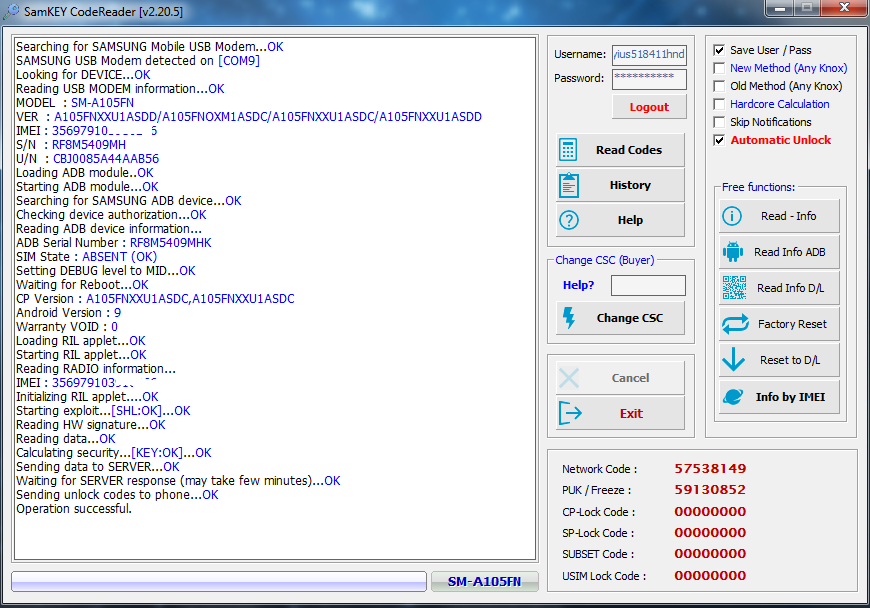Click the down arrow icon on Reset to D/L
Image resolution: width=870 pixels, height=608 pixels.
(734, 359)
